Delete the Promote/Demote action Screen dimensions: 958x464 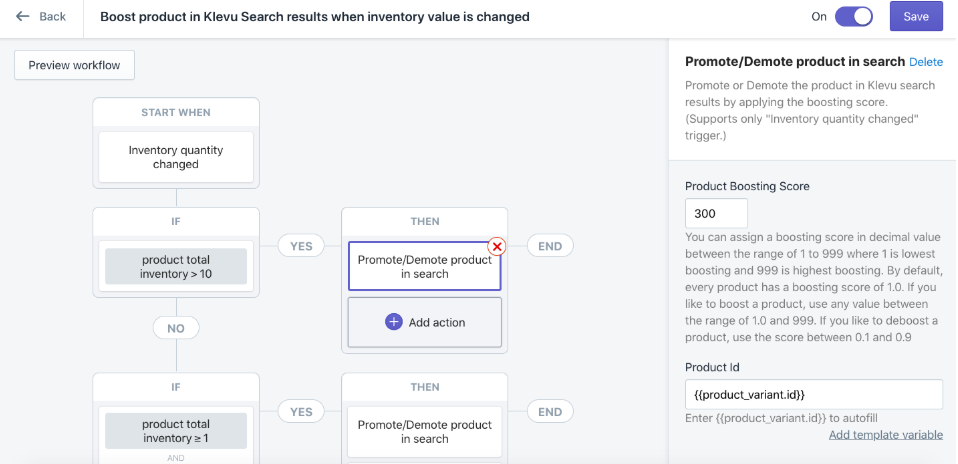[x=926, y=62]
